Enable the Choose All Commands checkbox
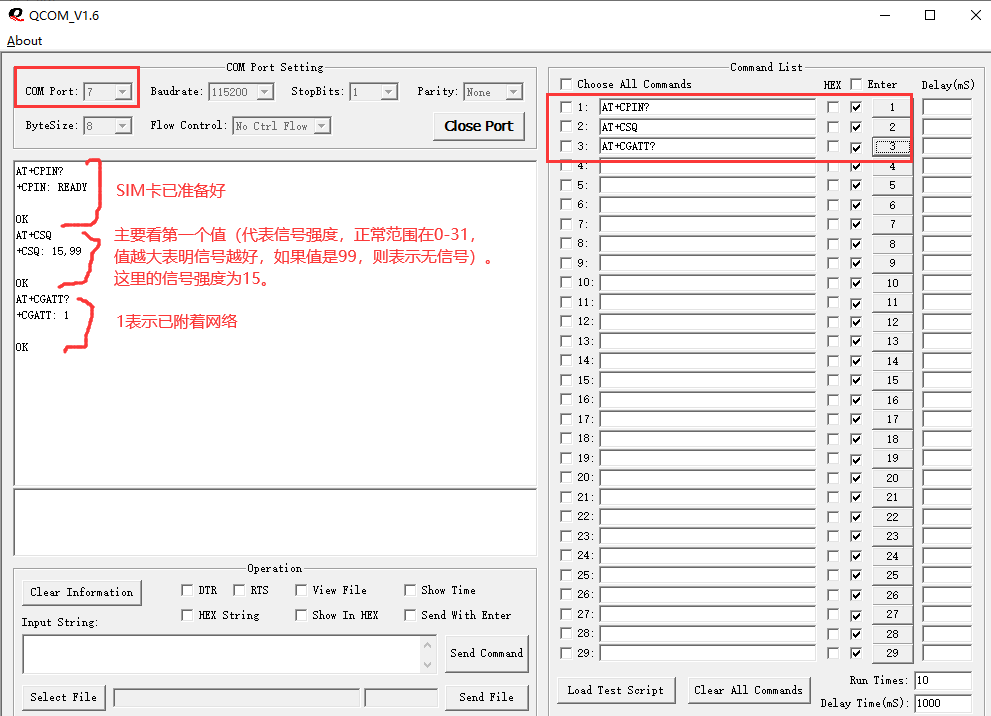The width and height of the screenshot is (991, 716). 567,84
